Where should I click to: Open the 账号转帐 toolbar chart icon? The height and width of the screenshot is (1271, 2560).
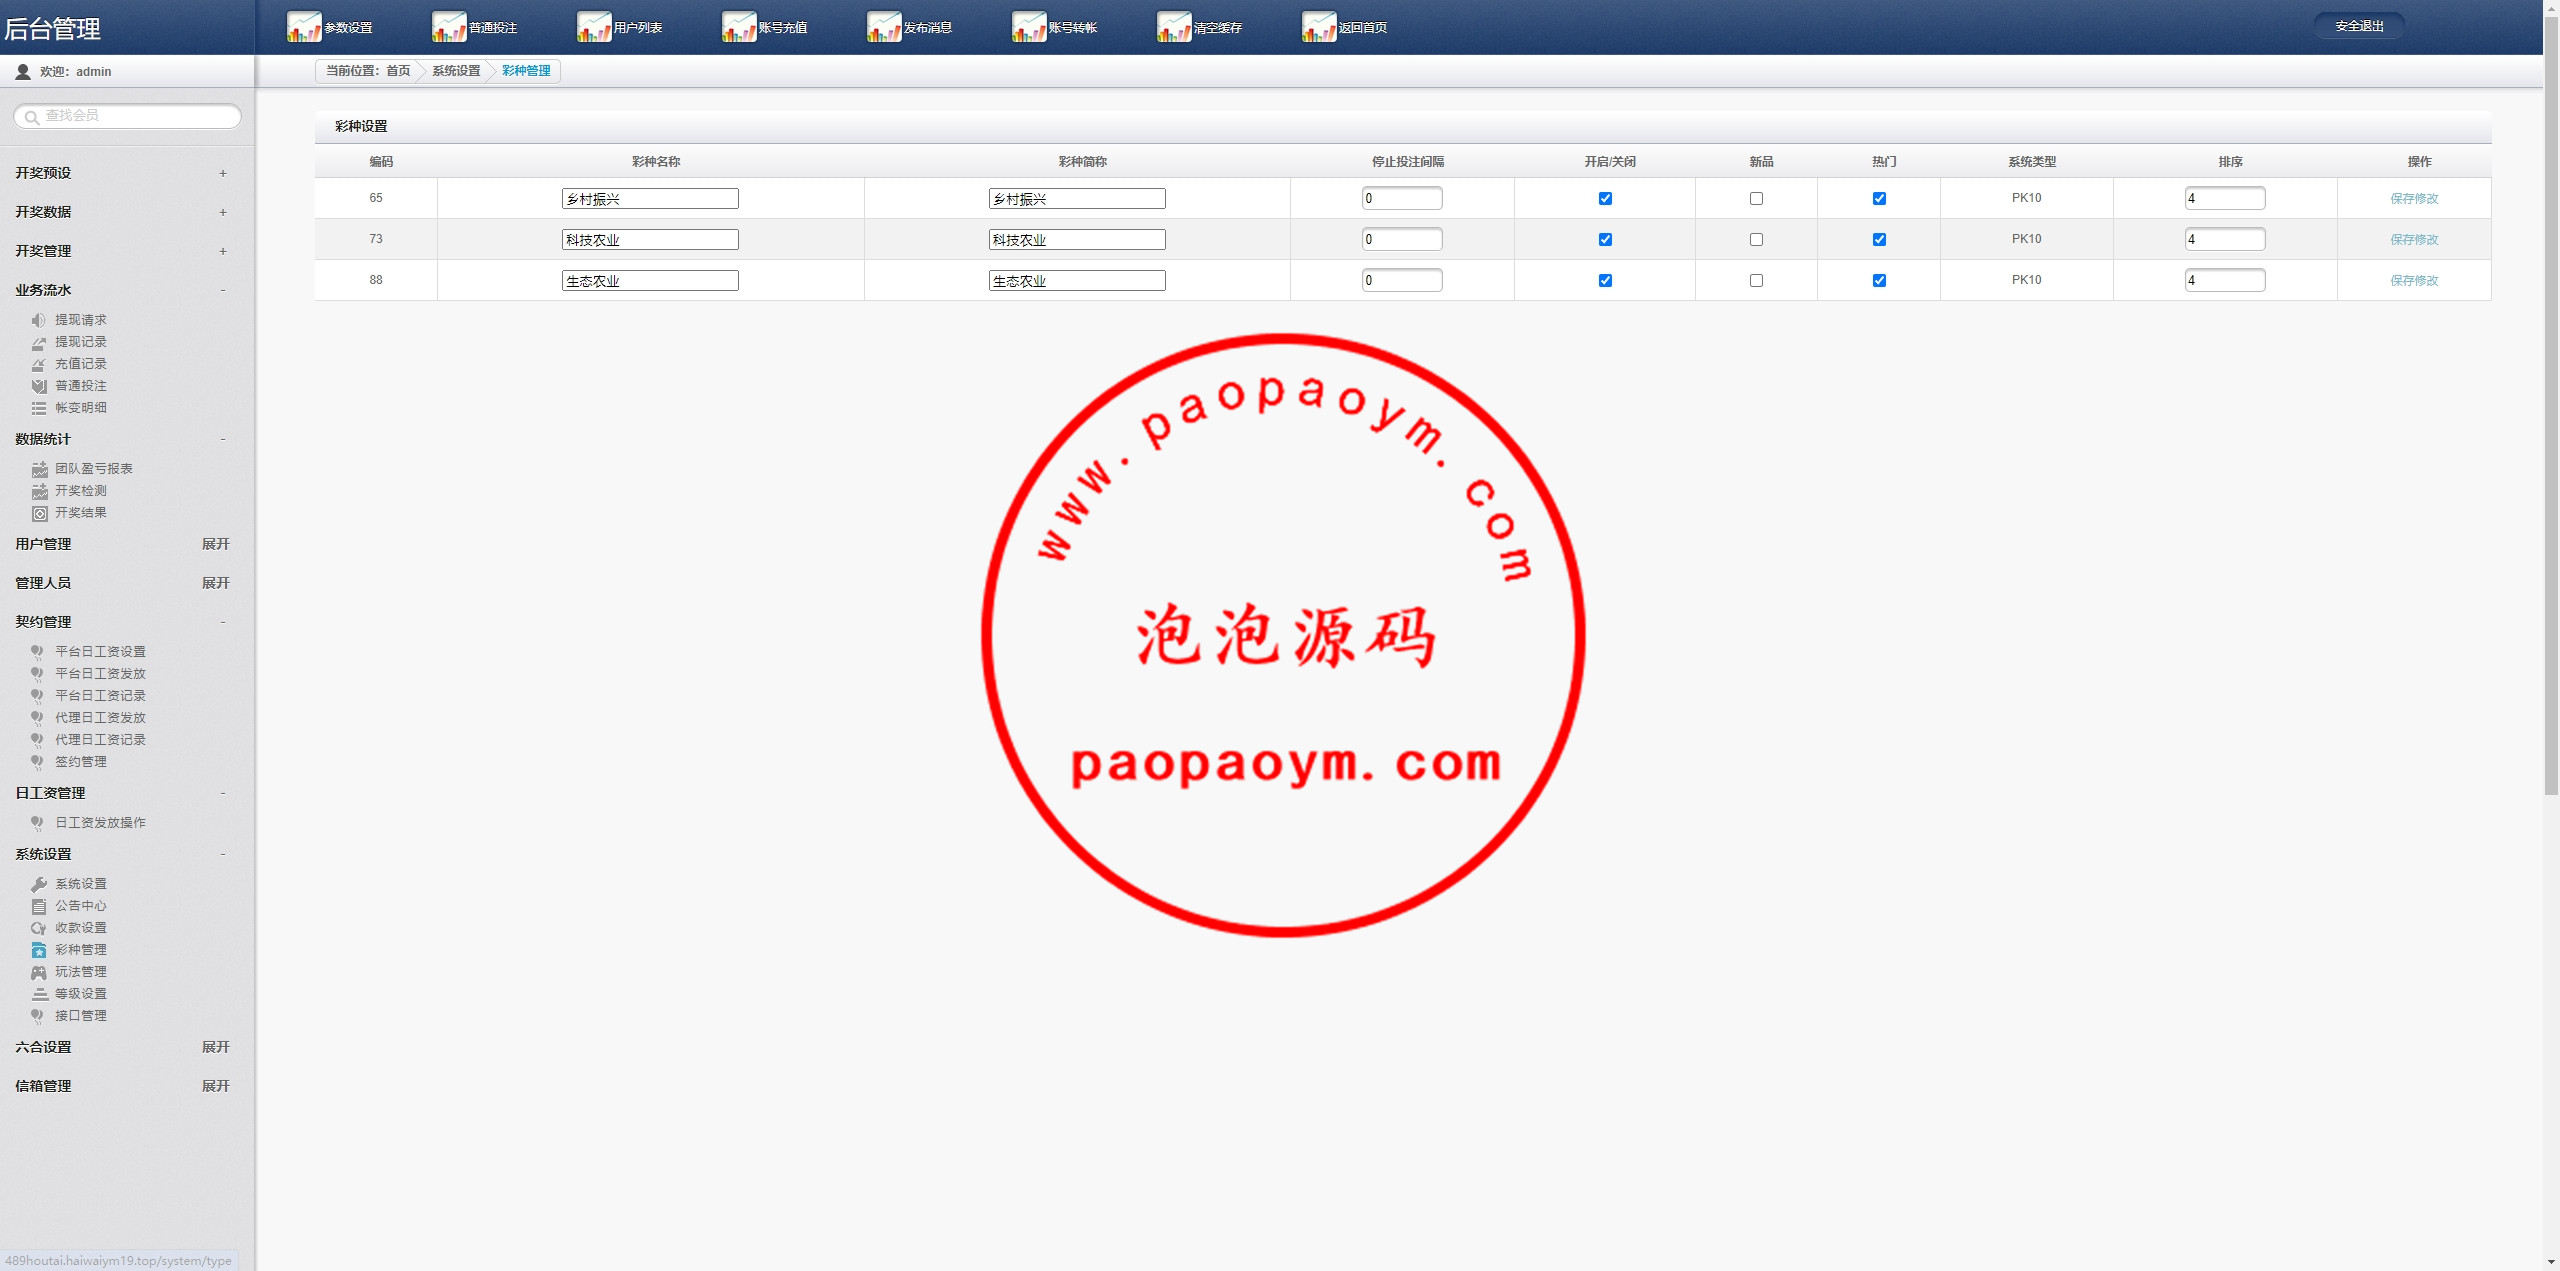pyautogui.click(x=1029, y=27)
